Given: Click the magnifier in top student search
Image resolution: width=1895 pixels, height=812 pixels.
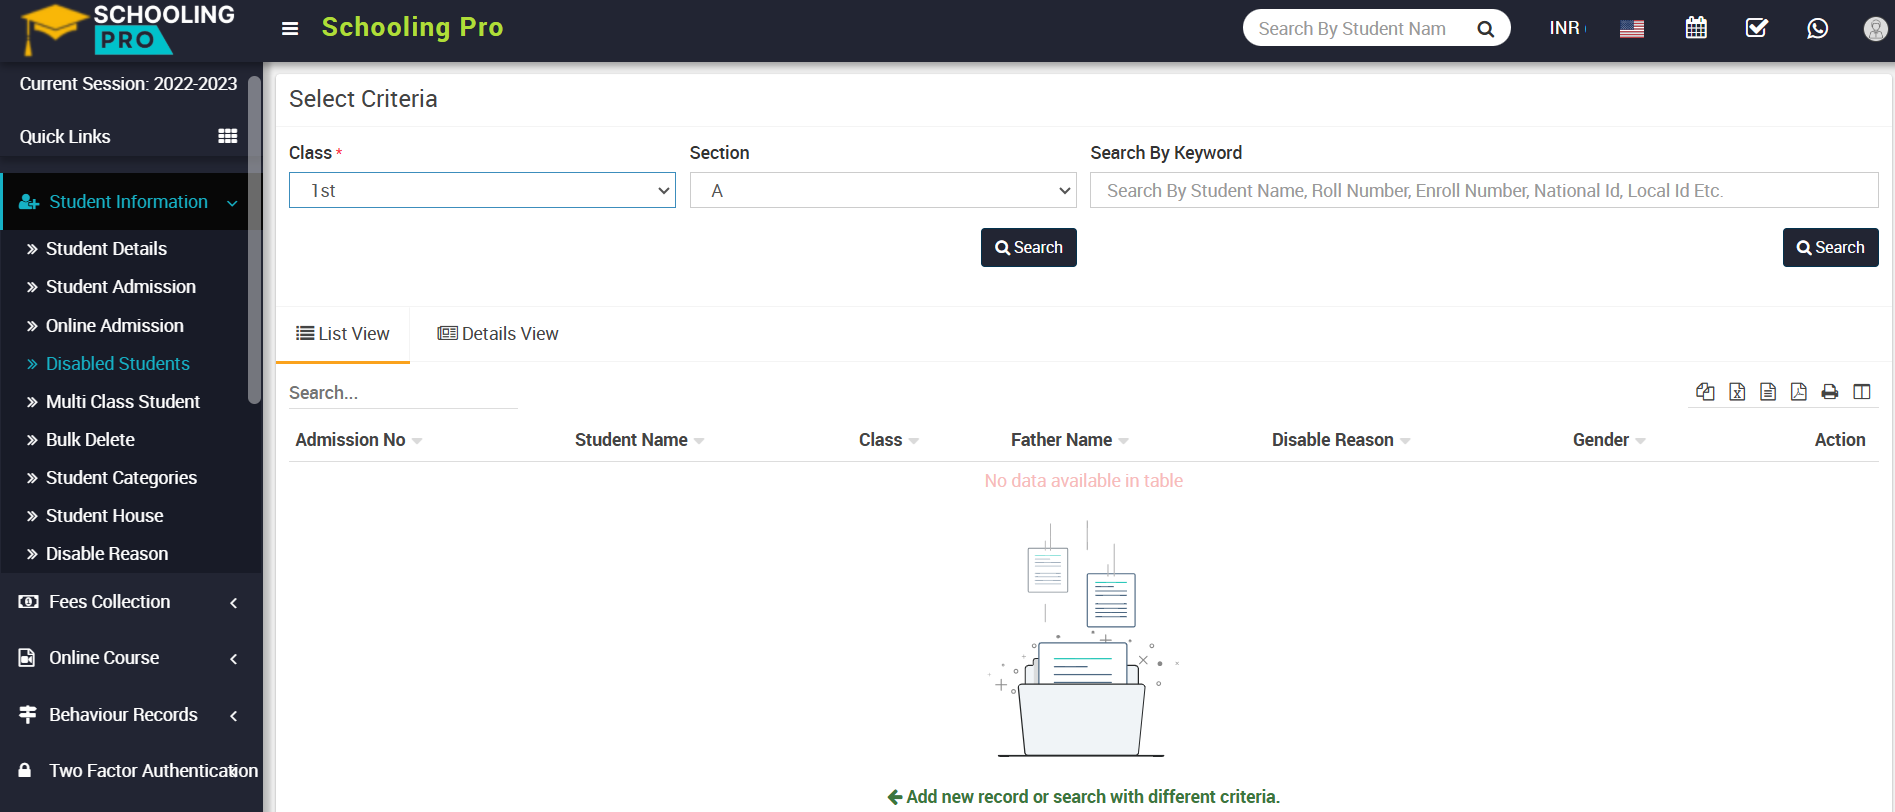Looking at the screenshot, I should (x=1486, y=29).
